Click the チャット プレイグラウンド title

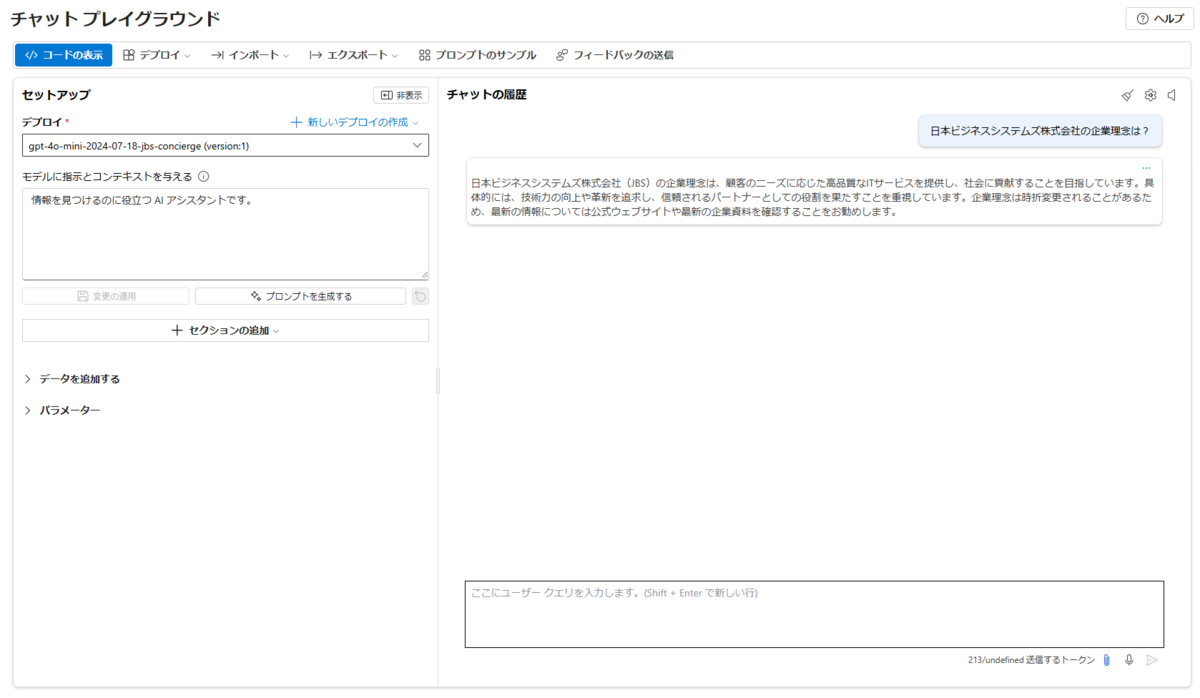[x=115, y=19]
